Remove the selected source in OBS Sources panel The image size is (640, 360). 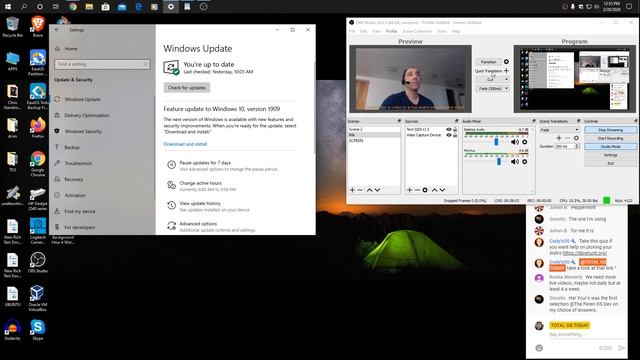[417, 190]
